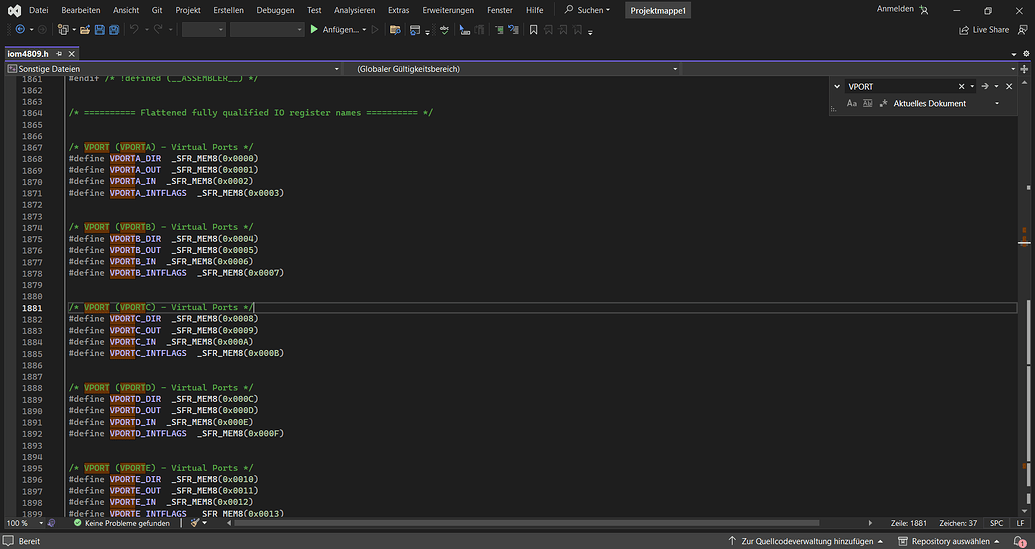This screenshot has height=549, width=1035.
Task: Click the navigate backward arrow icon
Action: coord(20,30)
